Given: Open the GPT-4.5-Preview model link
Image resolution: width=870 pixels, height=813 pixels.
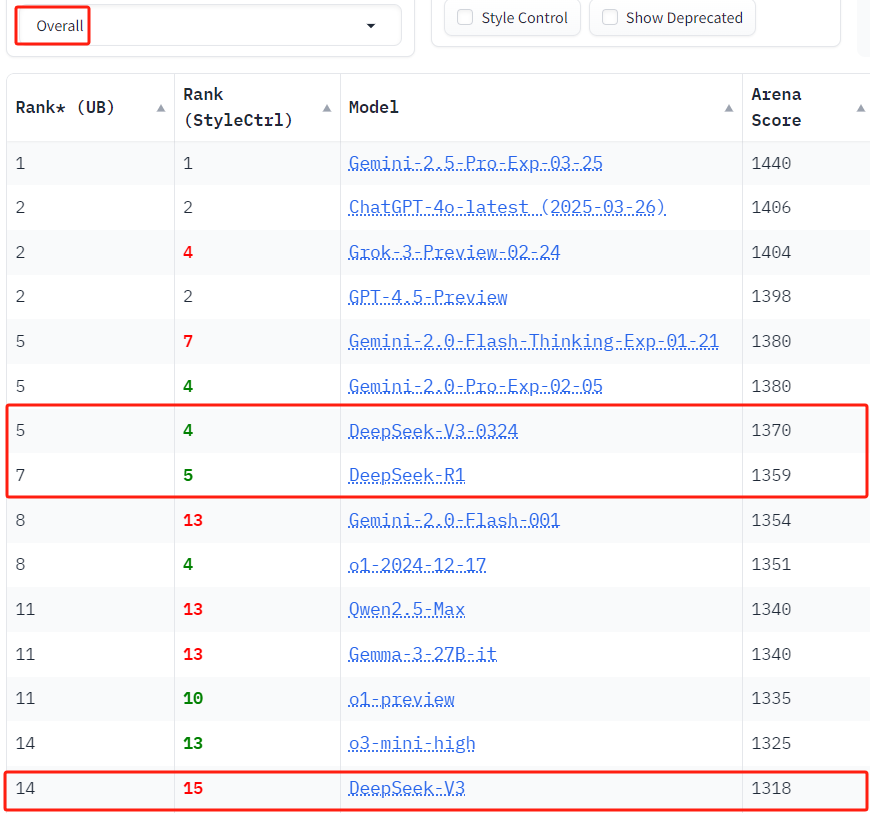Looking at the screenshot, I should point(428,297).
